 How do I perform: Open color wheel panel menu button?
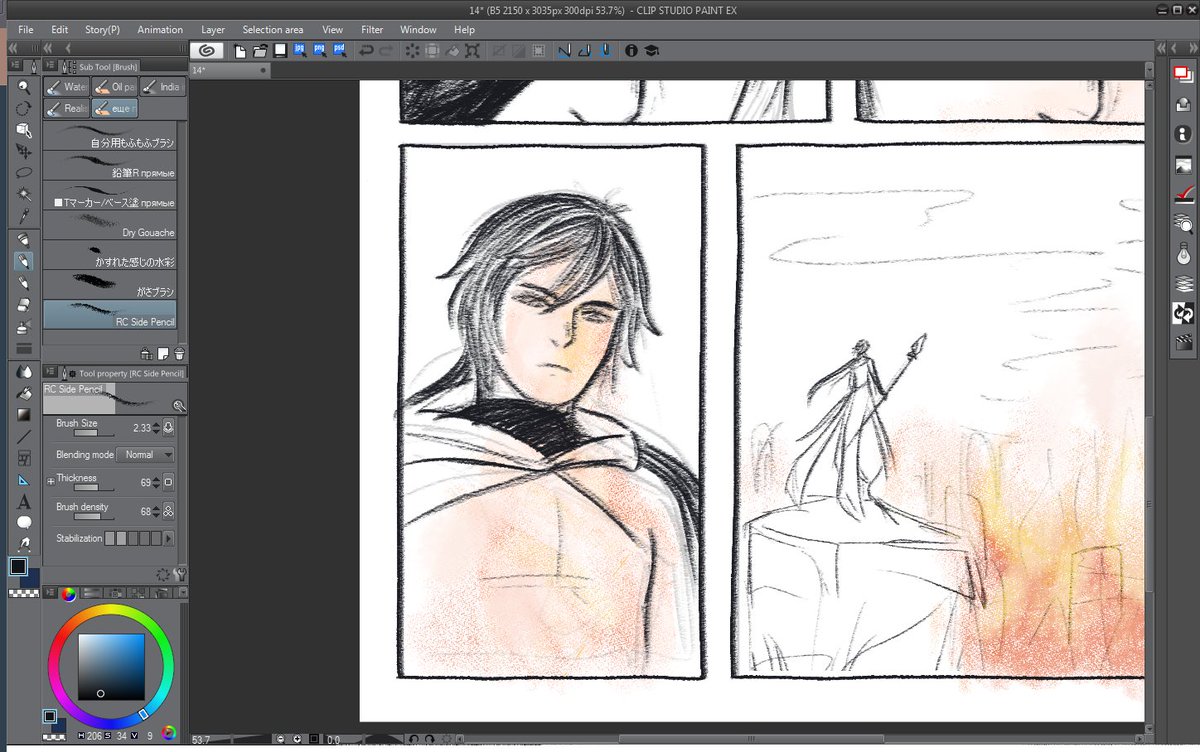tap(49, 594)
